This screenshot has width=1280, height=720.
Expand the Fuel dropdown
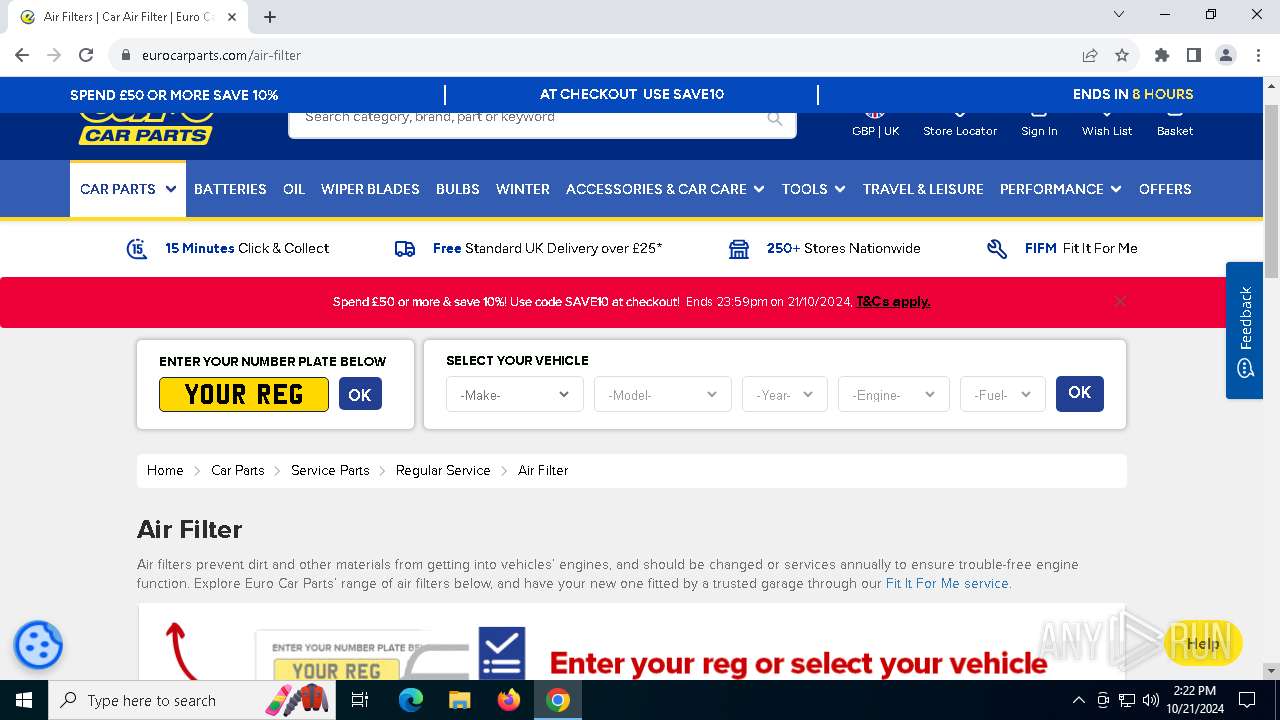click(x=1002, y=394)
